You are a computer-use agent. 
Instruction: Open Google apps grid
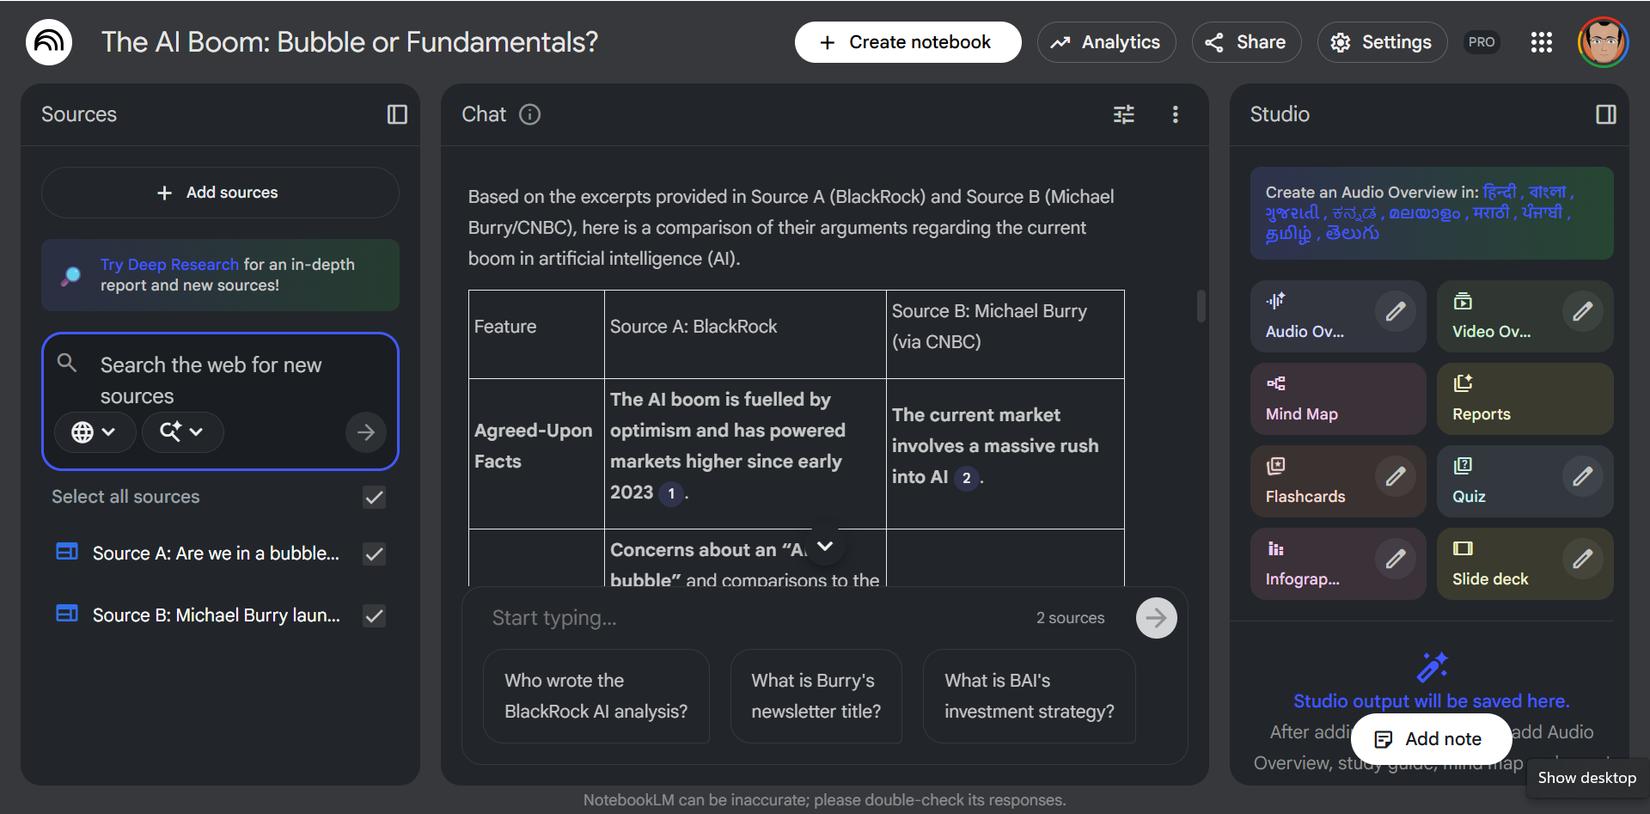point(1541,42)
